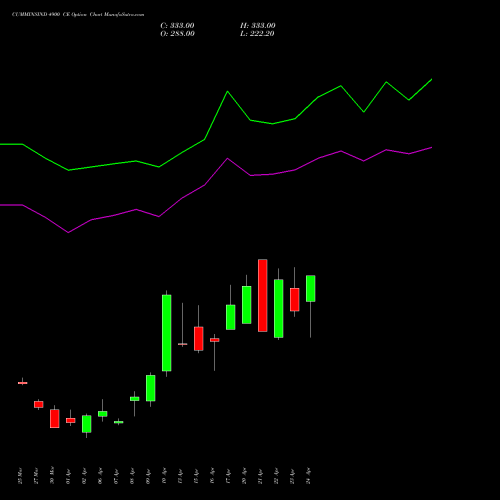Select the close value C: 333.00
This screenshot has width=500, height=500.
click(x=177, y=26)
